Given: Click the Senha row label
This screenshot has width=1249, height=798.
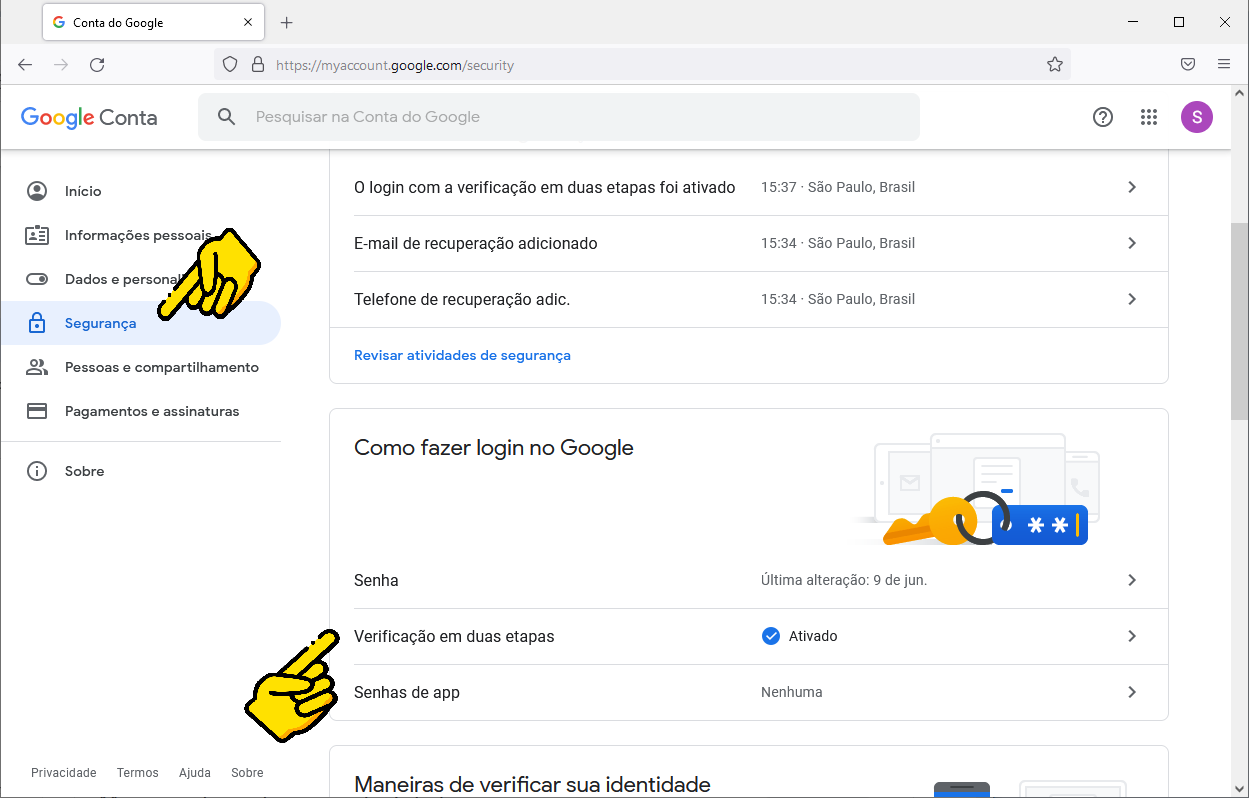Looking at the screenshot, I should 376,580.
